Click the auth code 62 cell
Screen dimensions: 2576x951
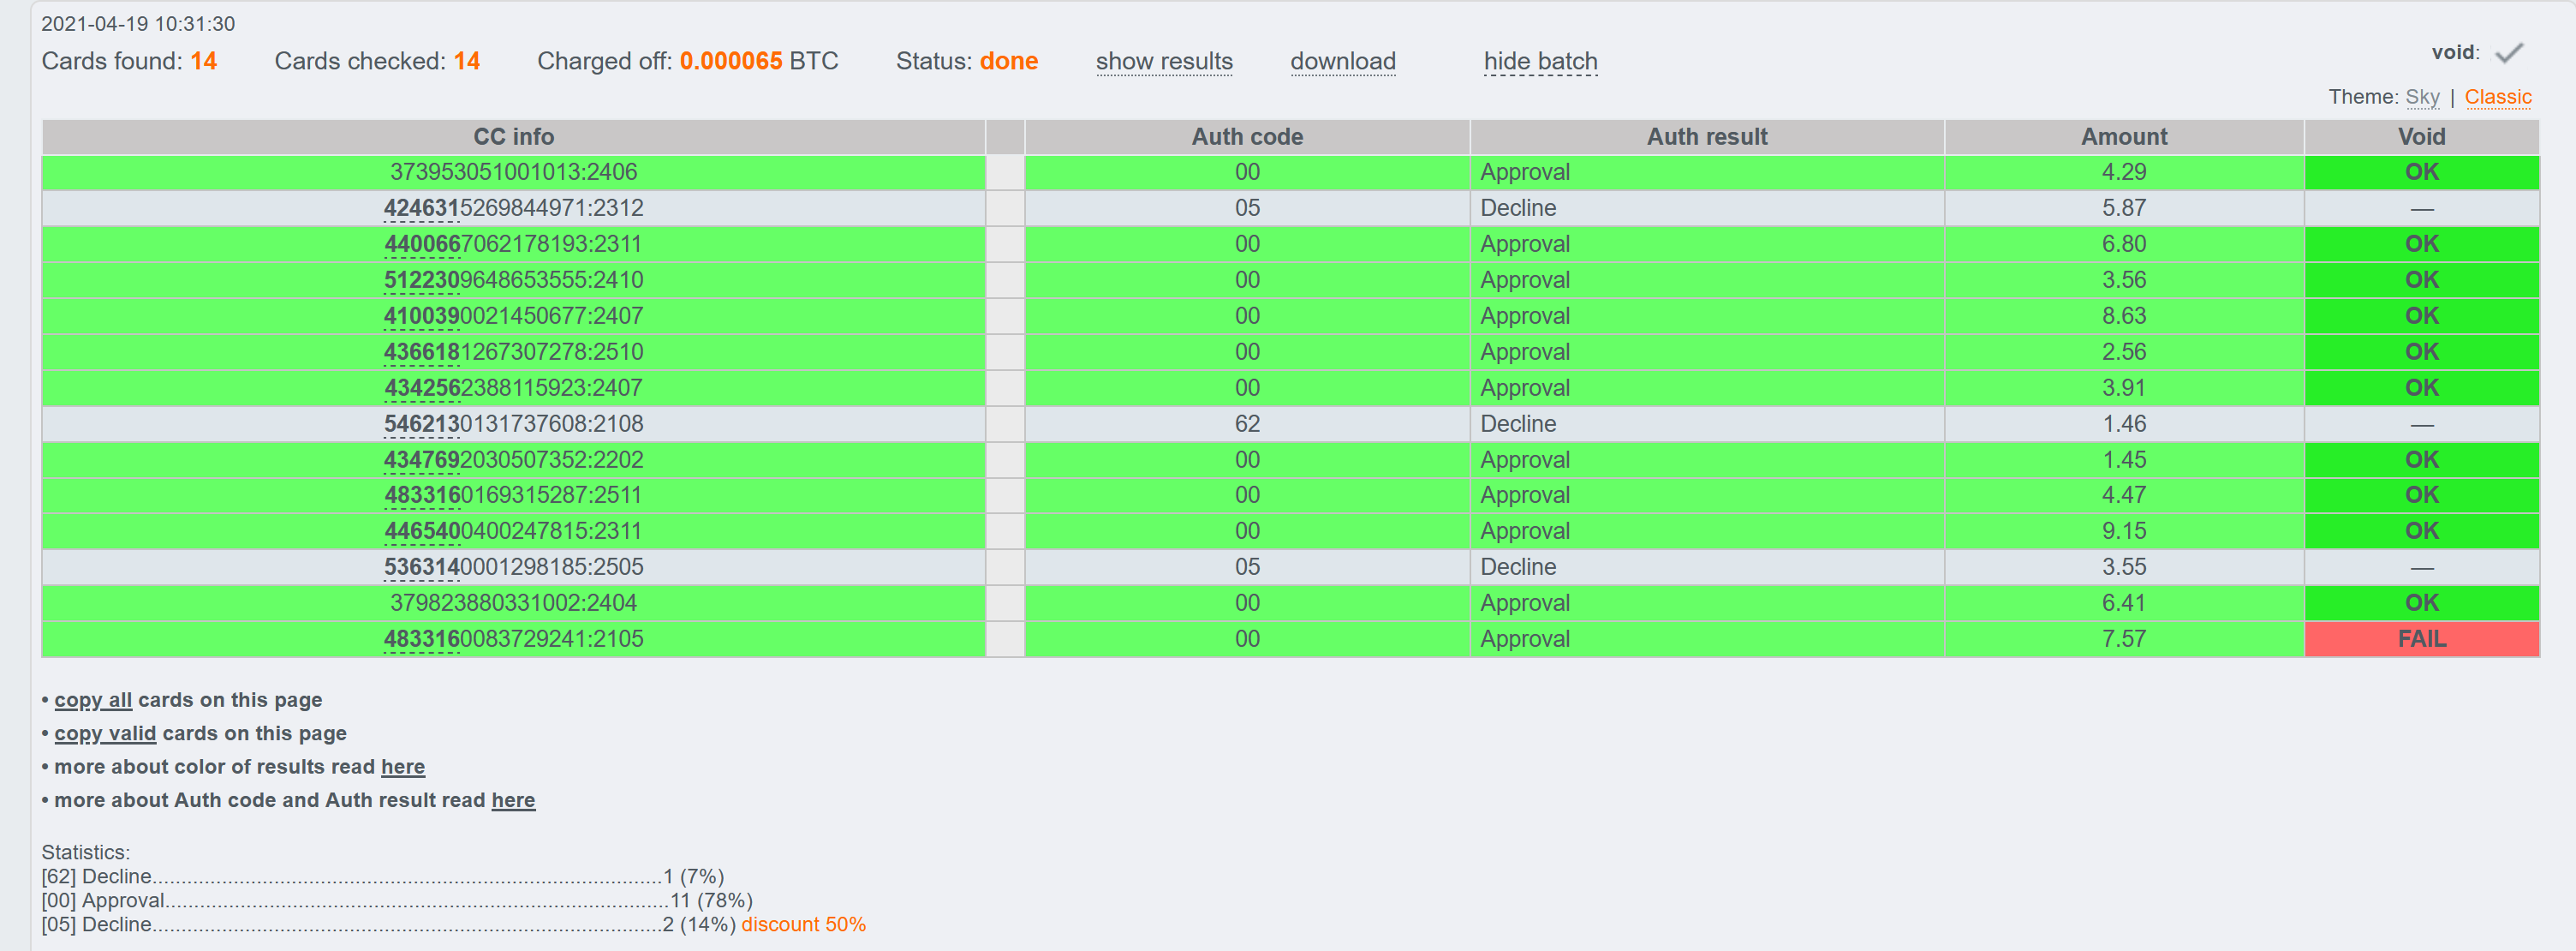[x=1247, y=424]
